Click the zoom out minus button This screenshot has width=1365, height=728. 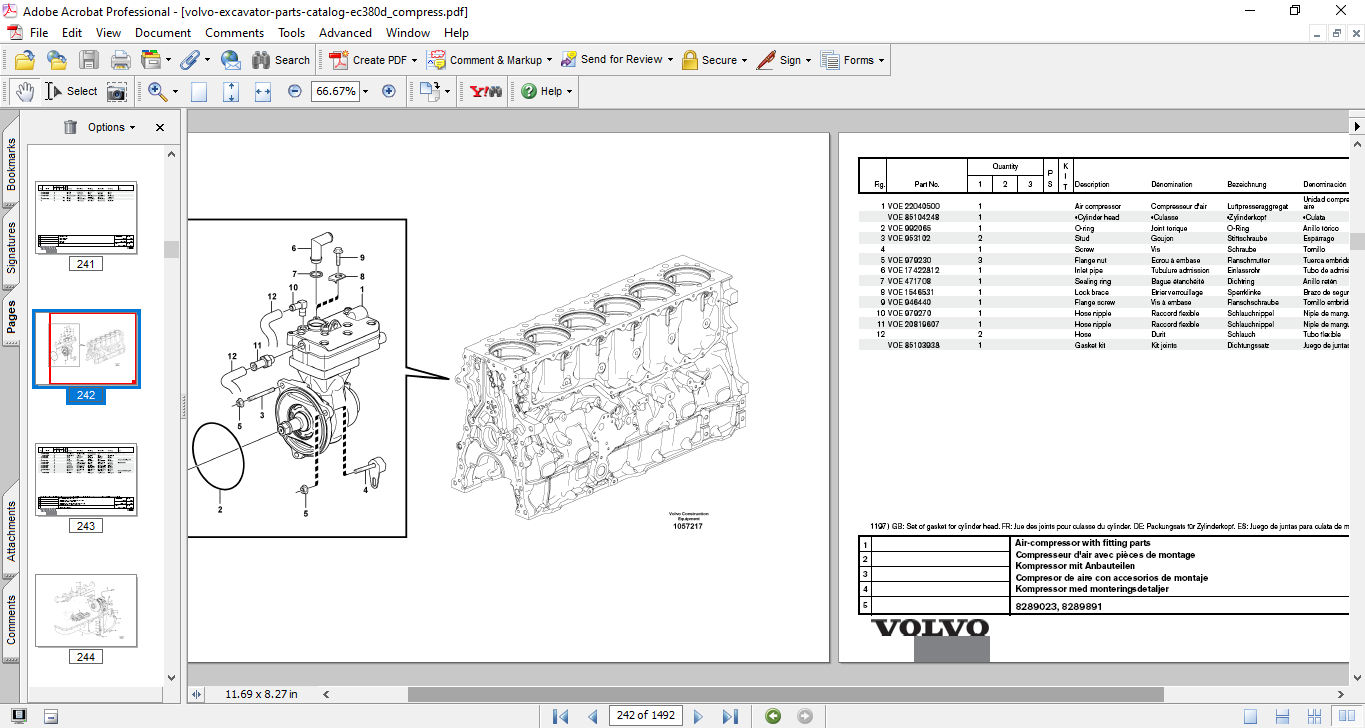tap(295, 91)
